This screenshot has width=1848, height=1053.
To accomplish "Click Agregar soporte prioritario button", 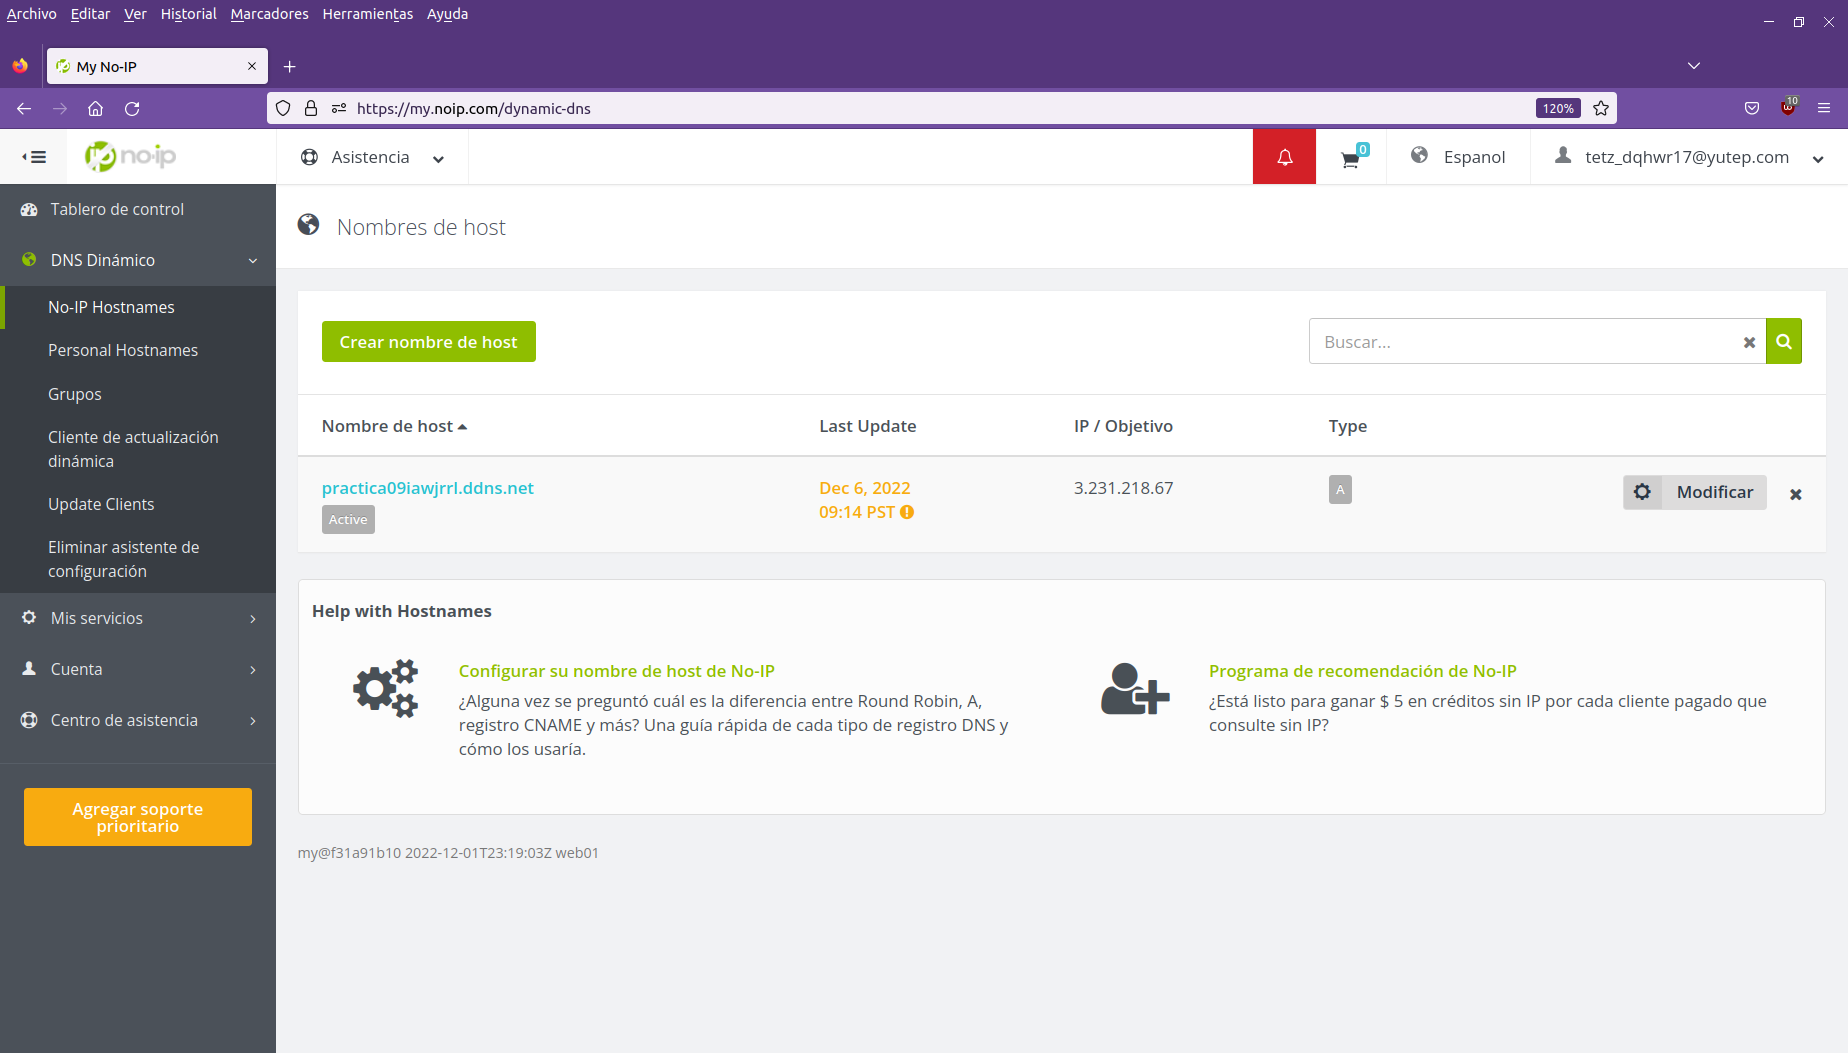I will [138, 817].
